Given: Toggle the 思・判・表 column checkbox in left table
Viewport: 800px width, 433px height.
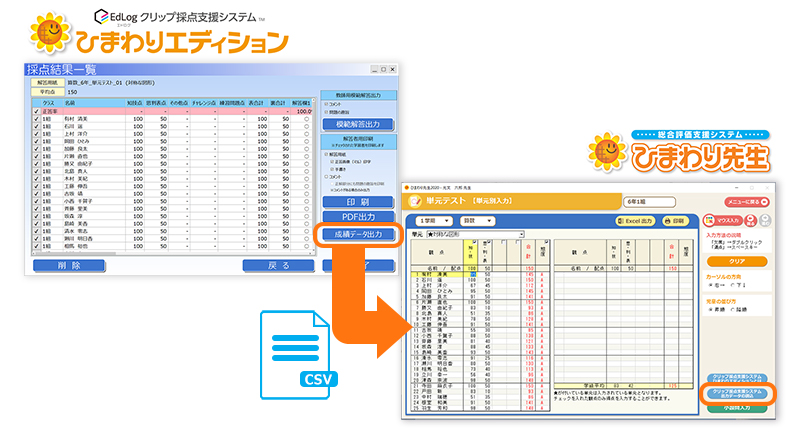Looking at the screenshot, I should 489,242.
